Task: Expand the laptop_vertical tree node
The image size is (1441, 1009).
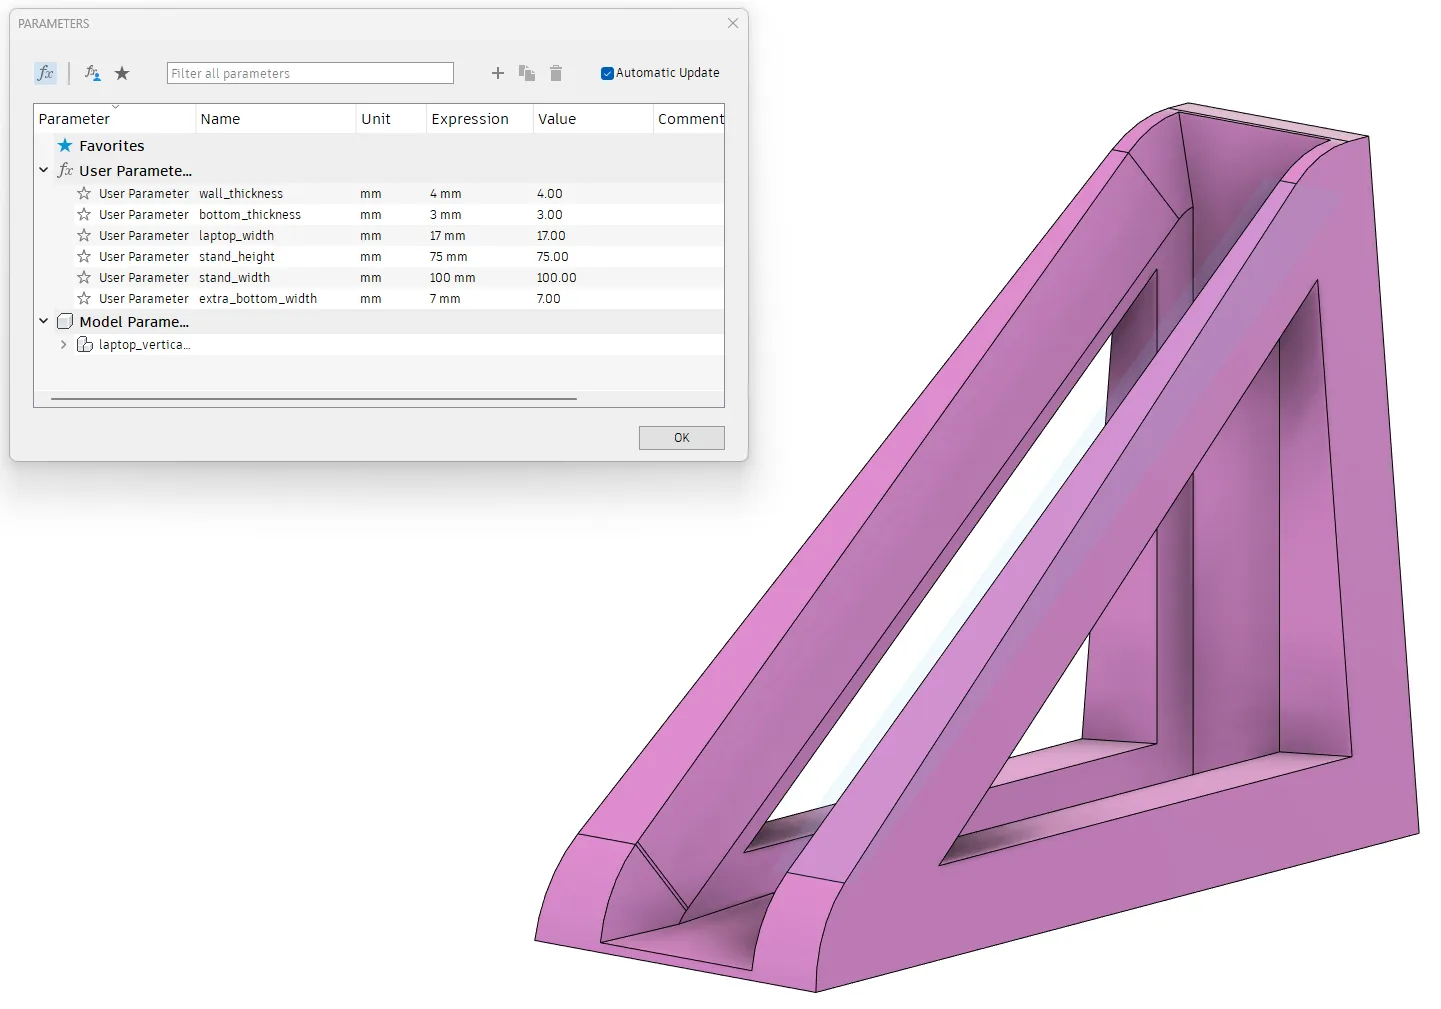Action: pos(64,345)
